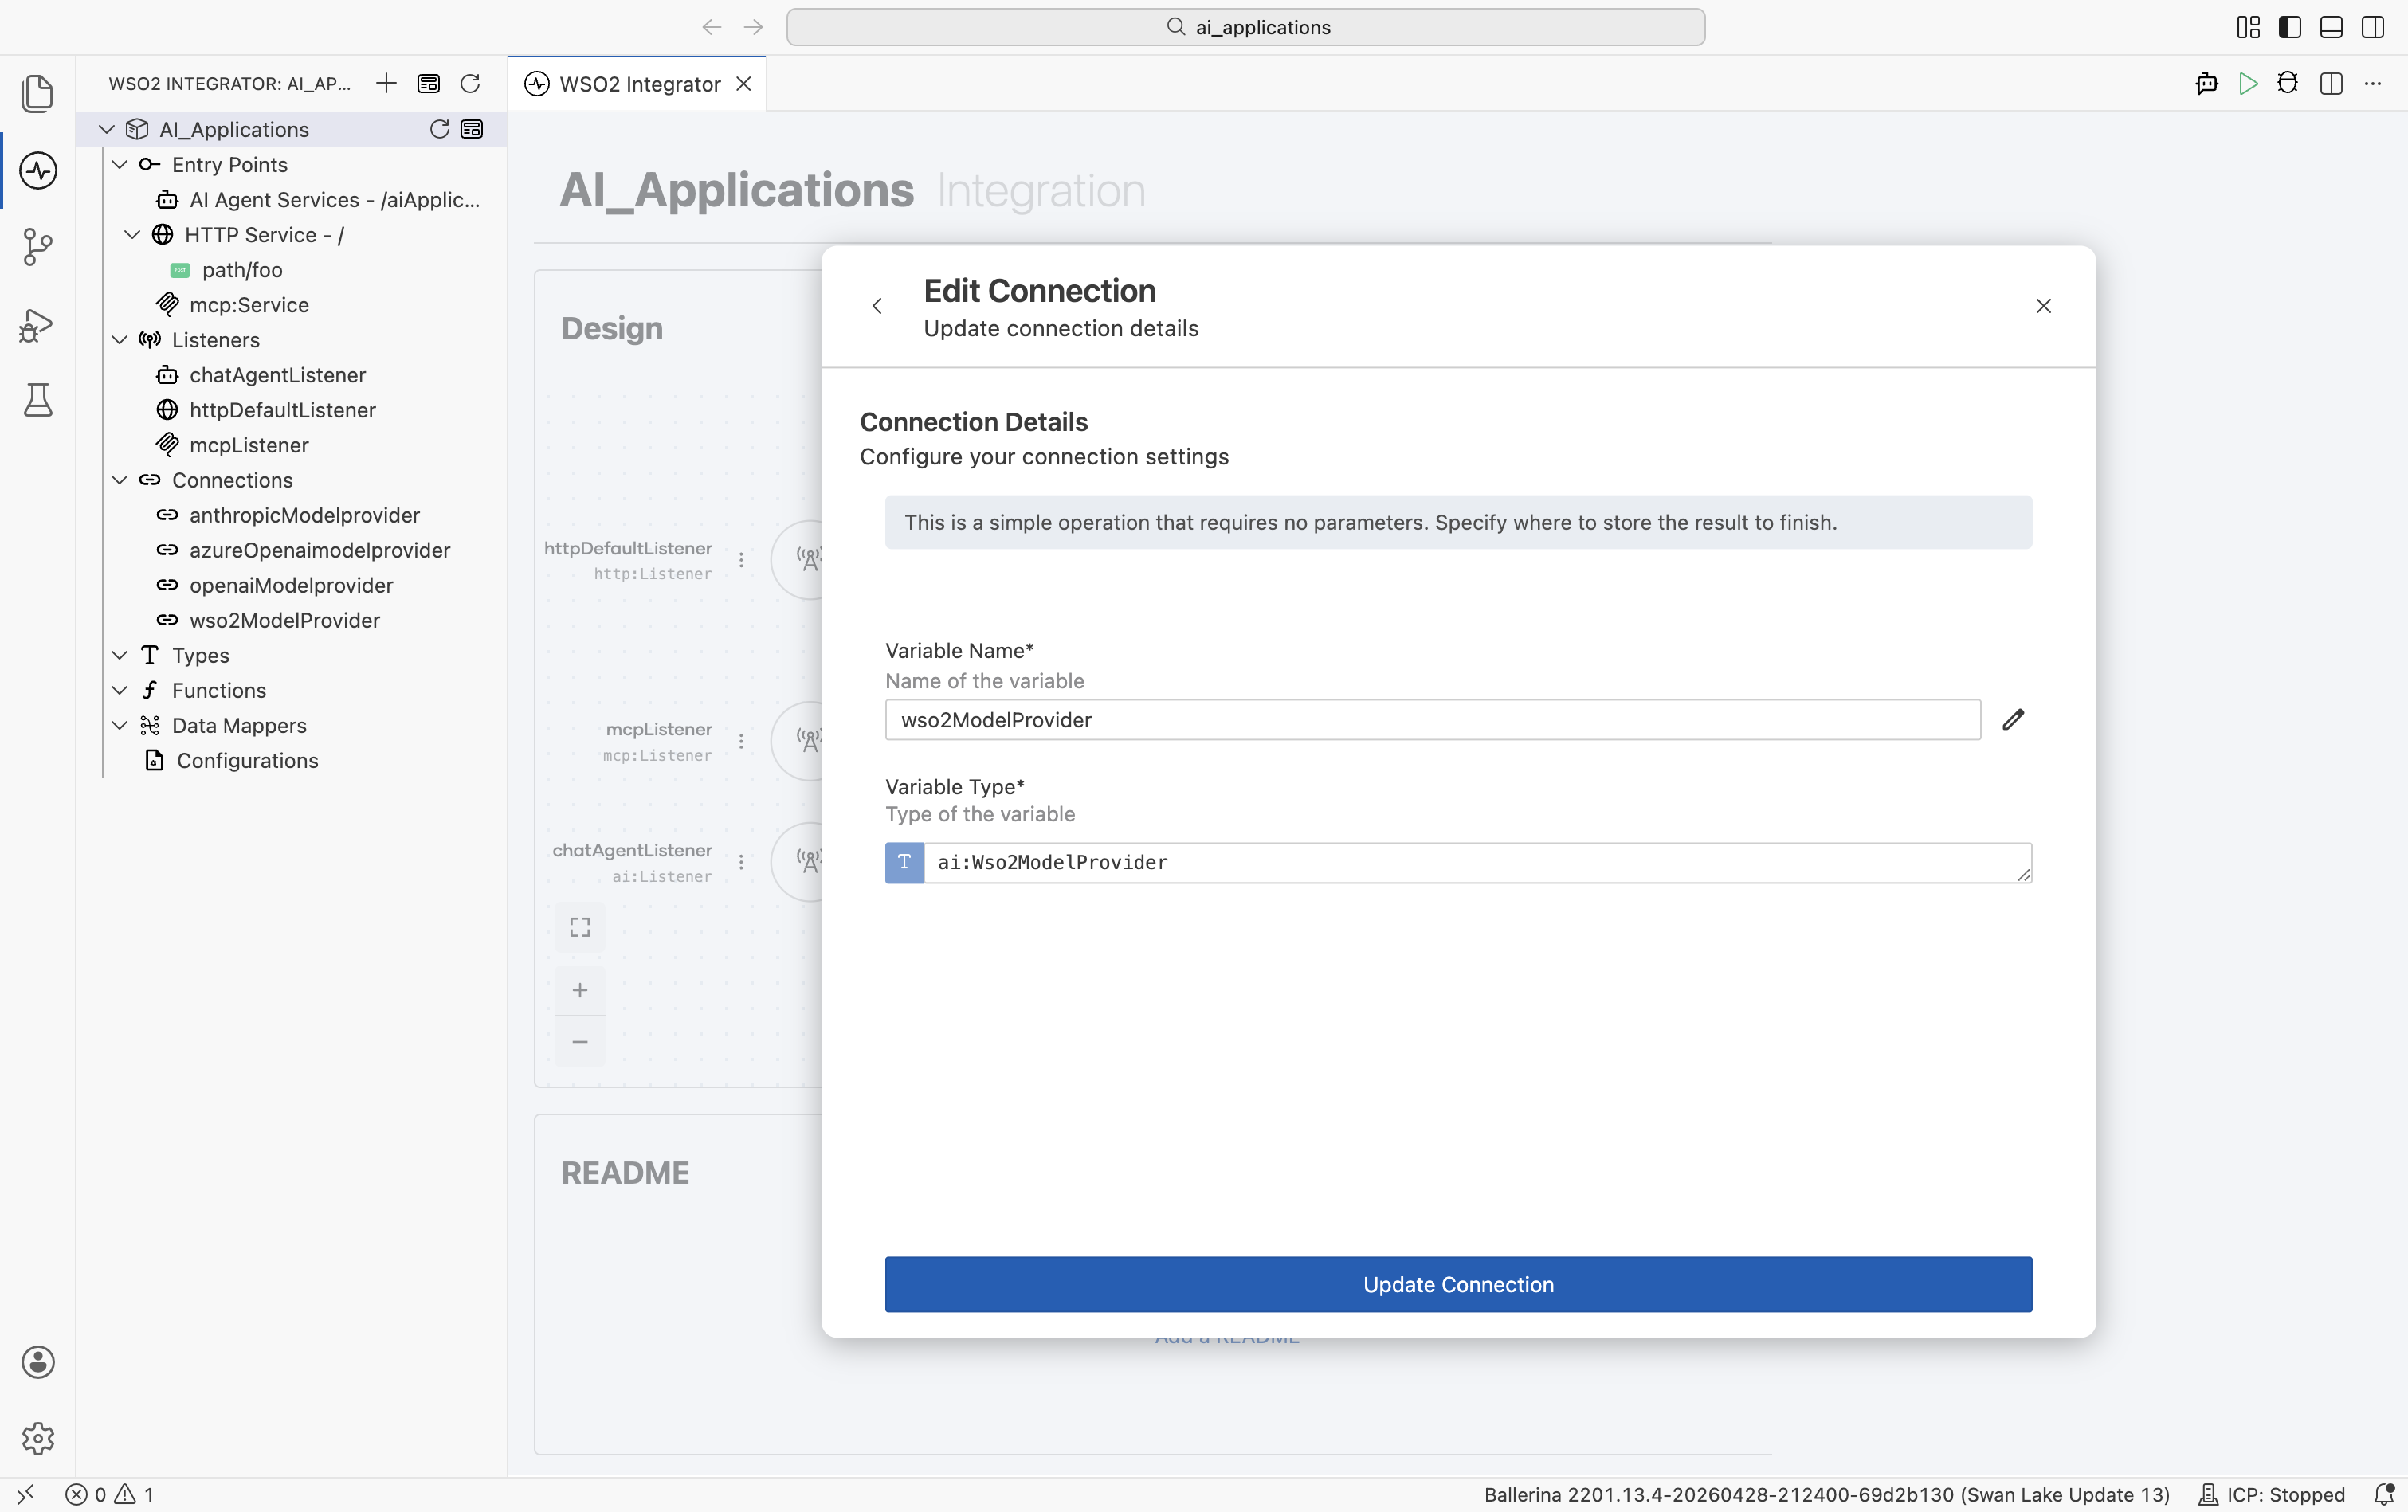The image size is (2408, 1512).
Task: Collapse the Connections section
Action: (x=120, y=480)
